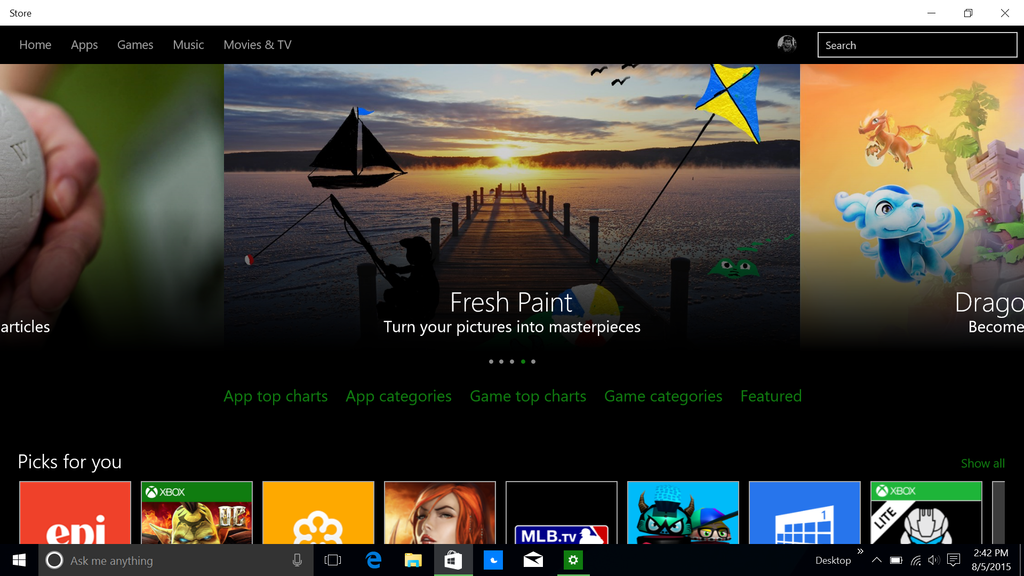Open the Action Center notification icon
This screenshot has width=1024, height=576.
pyautogui.click(x=952, y=560)
